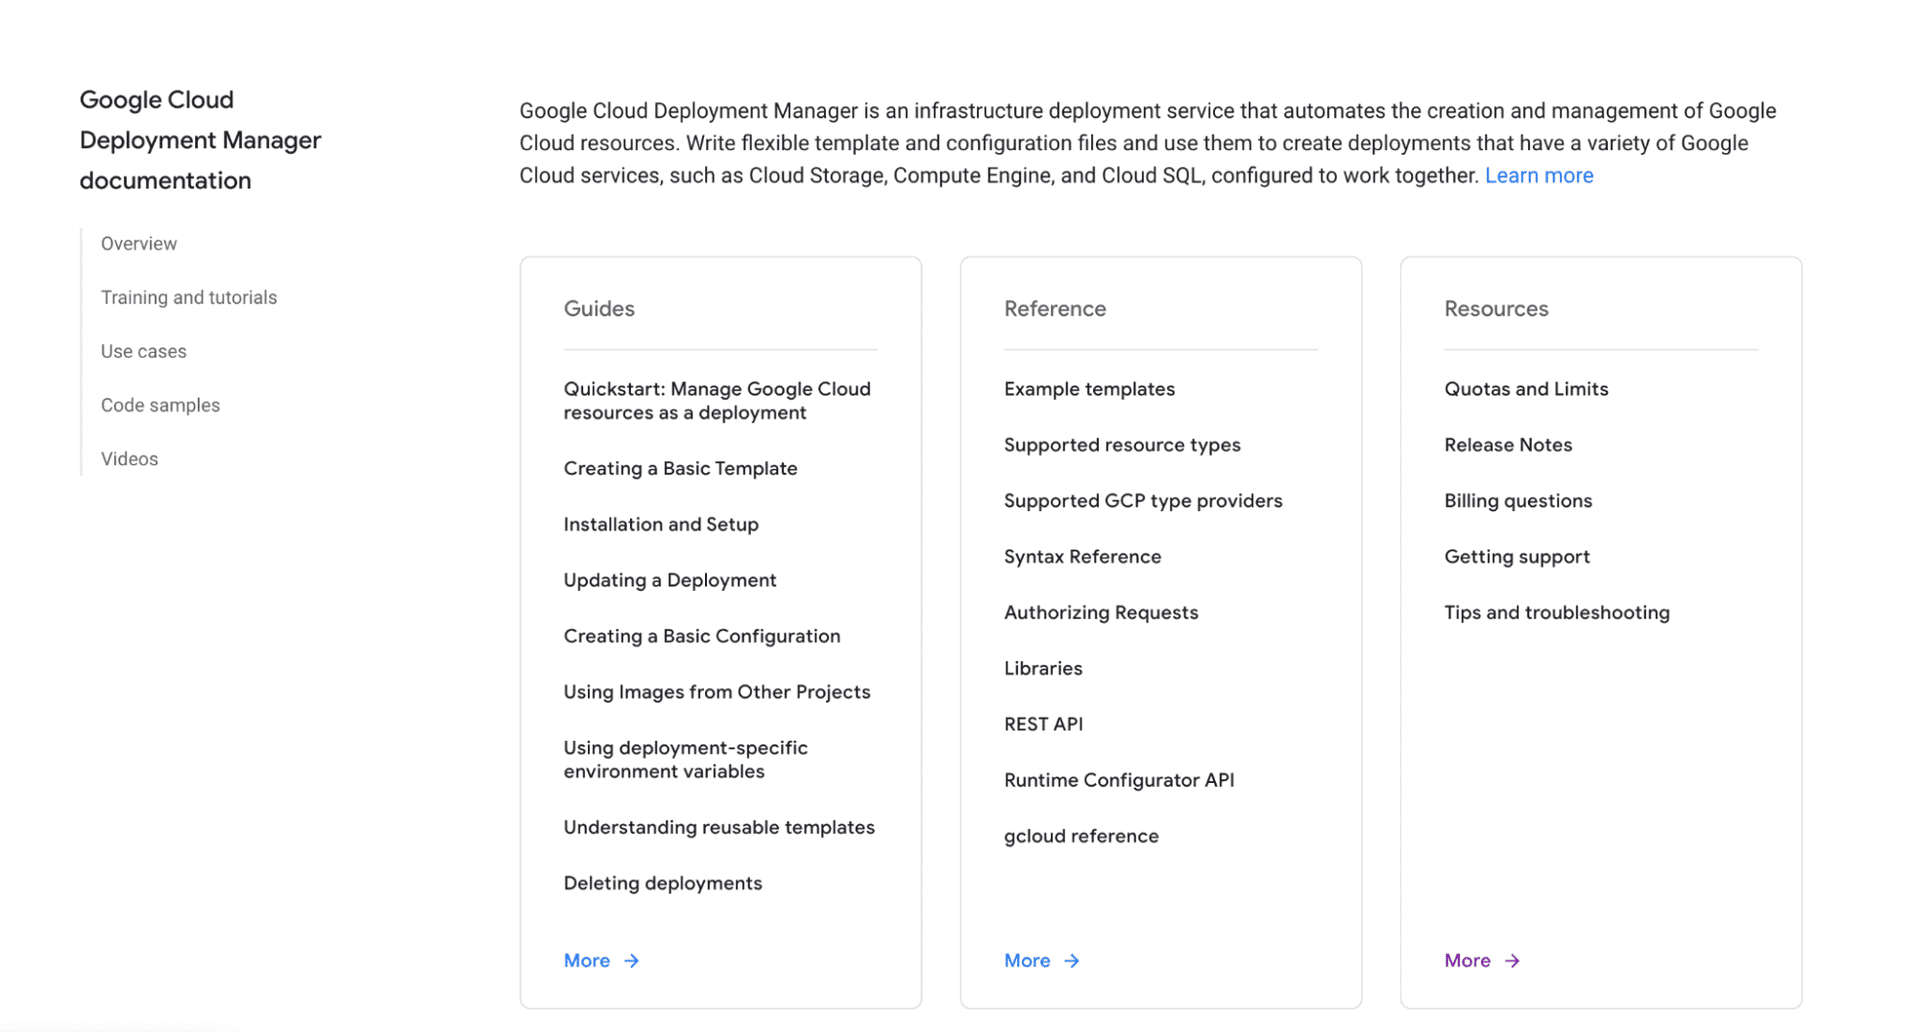Click the arrow icon beside More in Resources

[x=1512, y=960]
